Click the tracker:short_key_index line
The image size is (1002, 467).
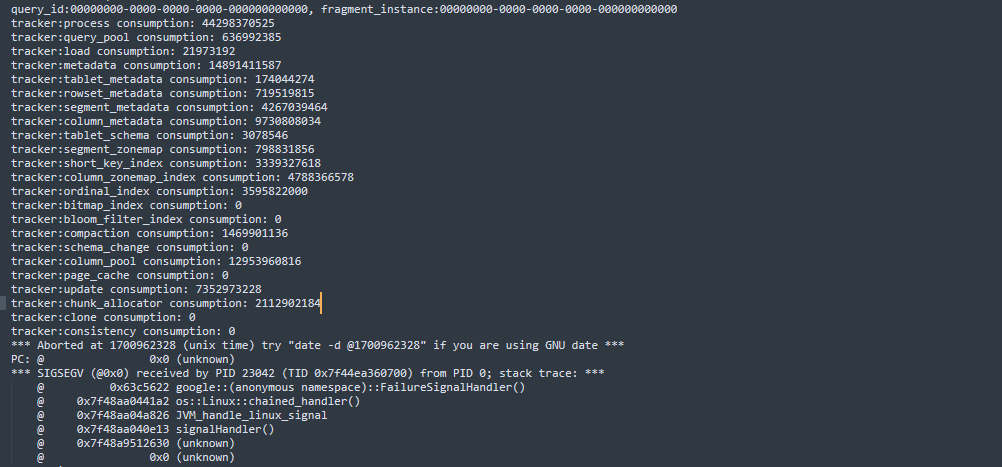click(166, 164)
